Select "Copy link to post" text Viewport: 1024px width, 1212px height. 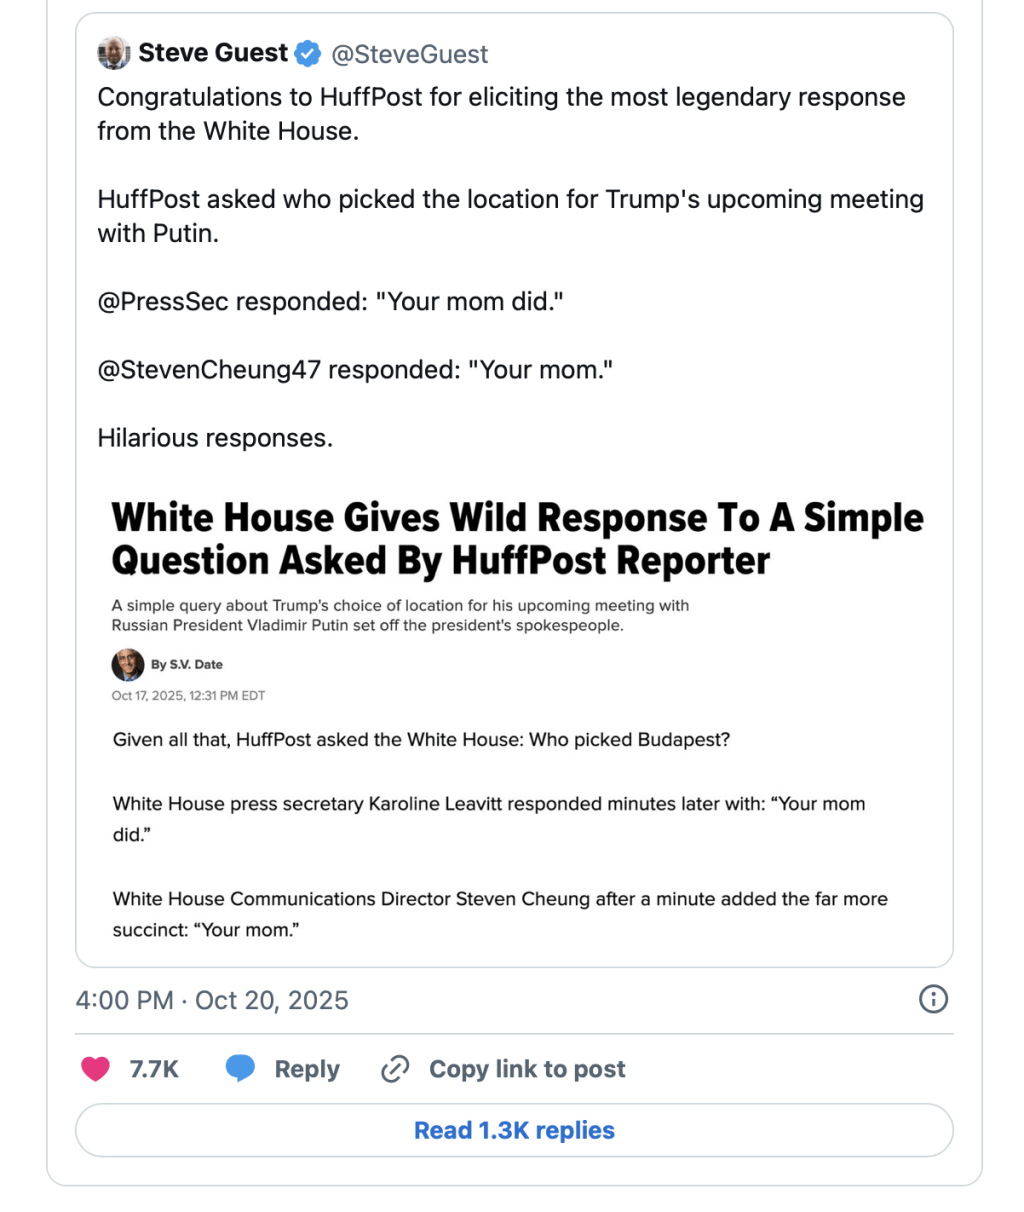point(527,1069)
